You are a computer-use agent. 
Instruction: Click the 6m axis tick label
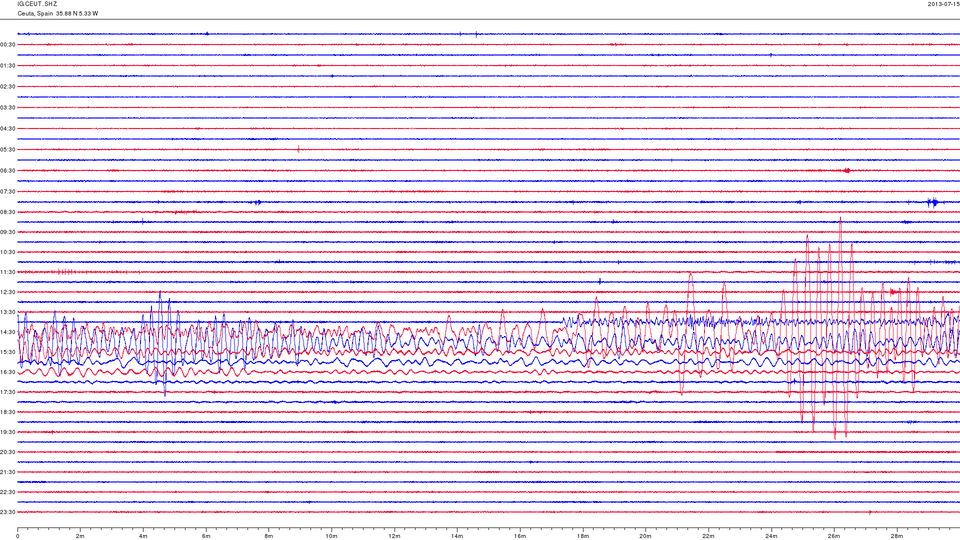point(206,536)
